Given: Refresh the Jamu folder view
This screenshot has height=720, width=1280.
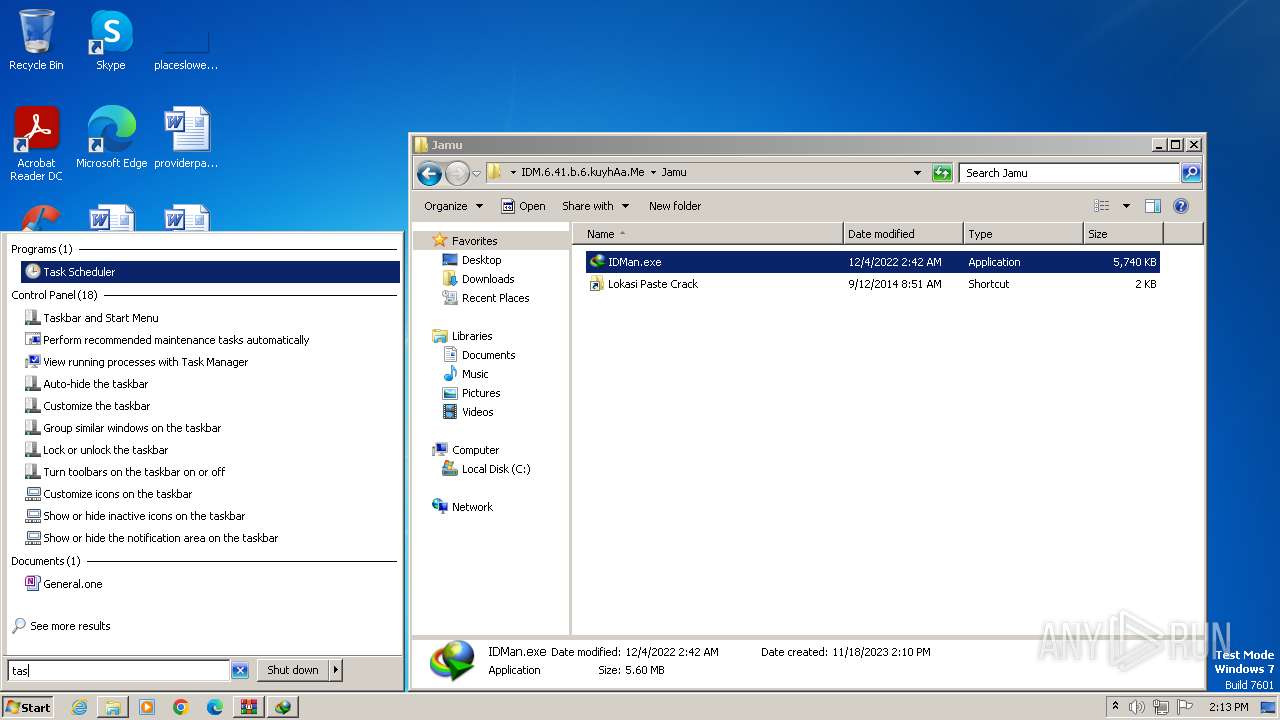Looking at the screenshot, I should [x=942, y=173].
